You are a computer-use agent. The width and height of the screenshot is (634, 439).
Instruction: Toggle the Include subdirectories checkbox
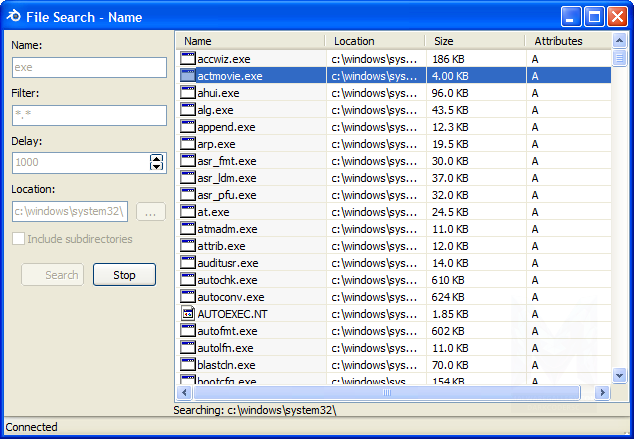click(19, 239)
